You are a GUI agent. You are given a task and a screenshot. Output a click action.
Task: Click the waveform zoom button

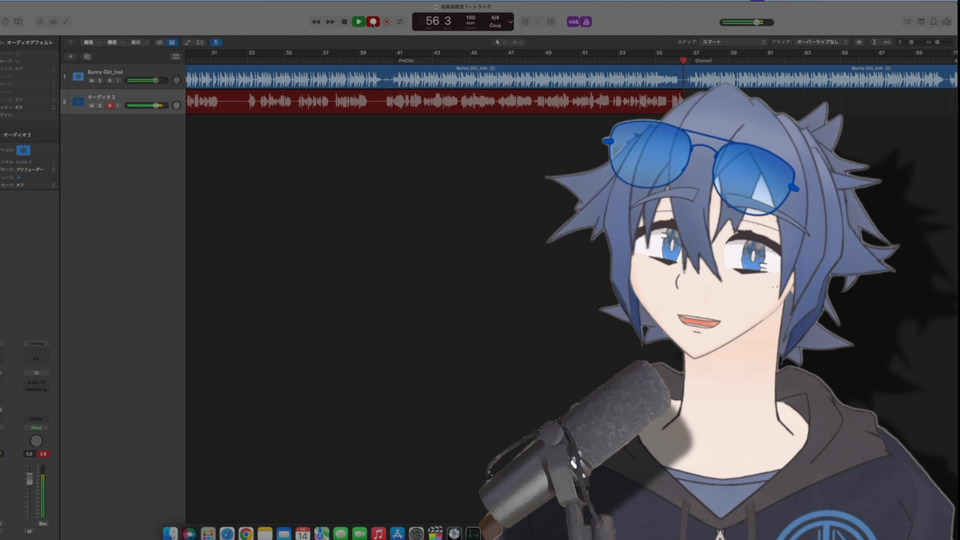click(x=859, y=42)
